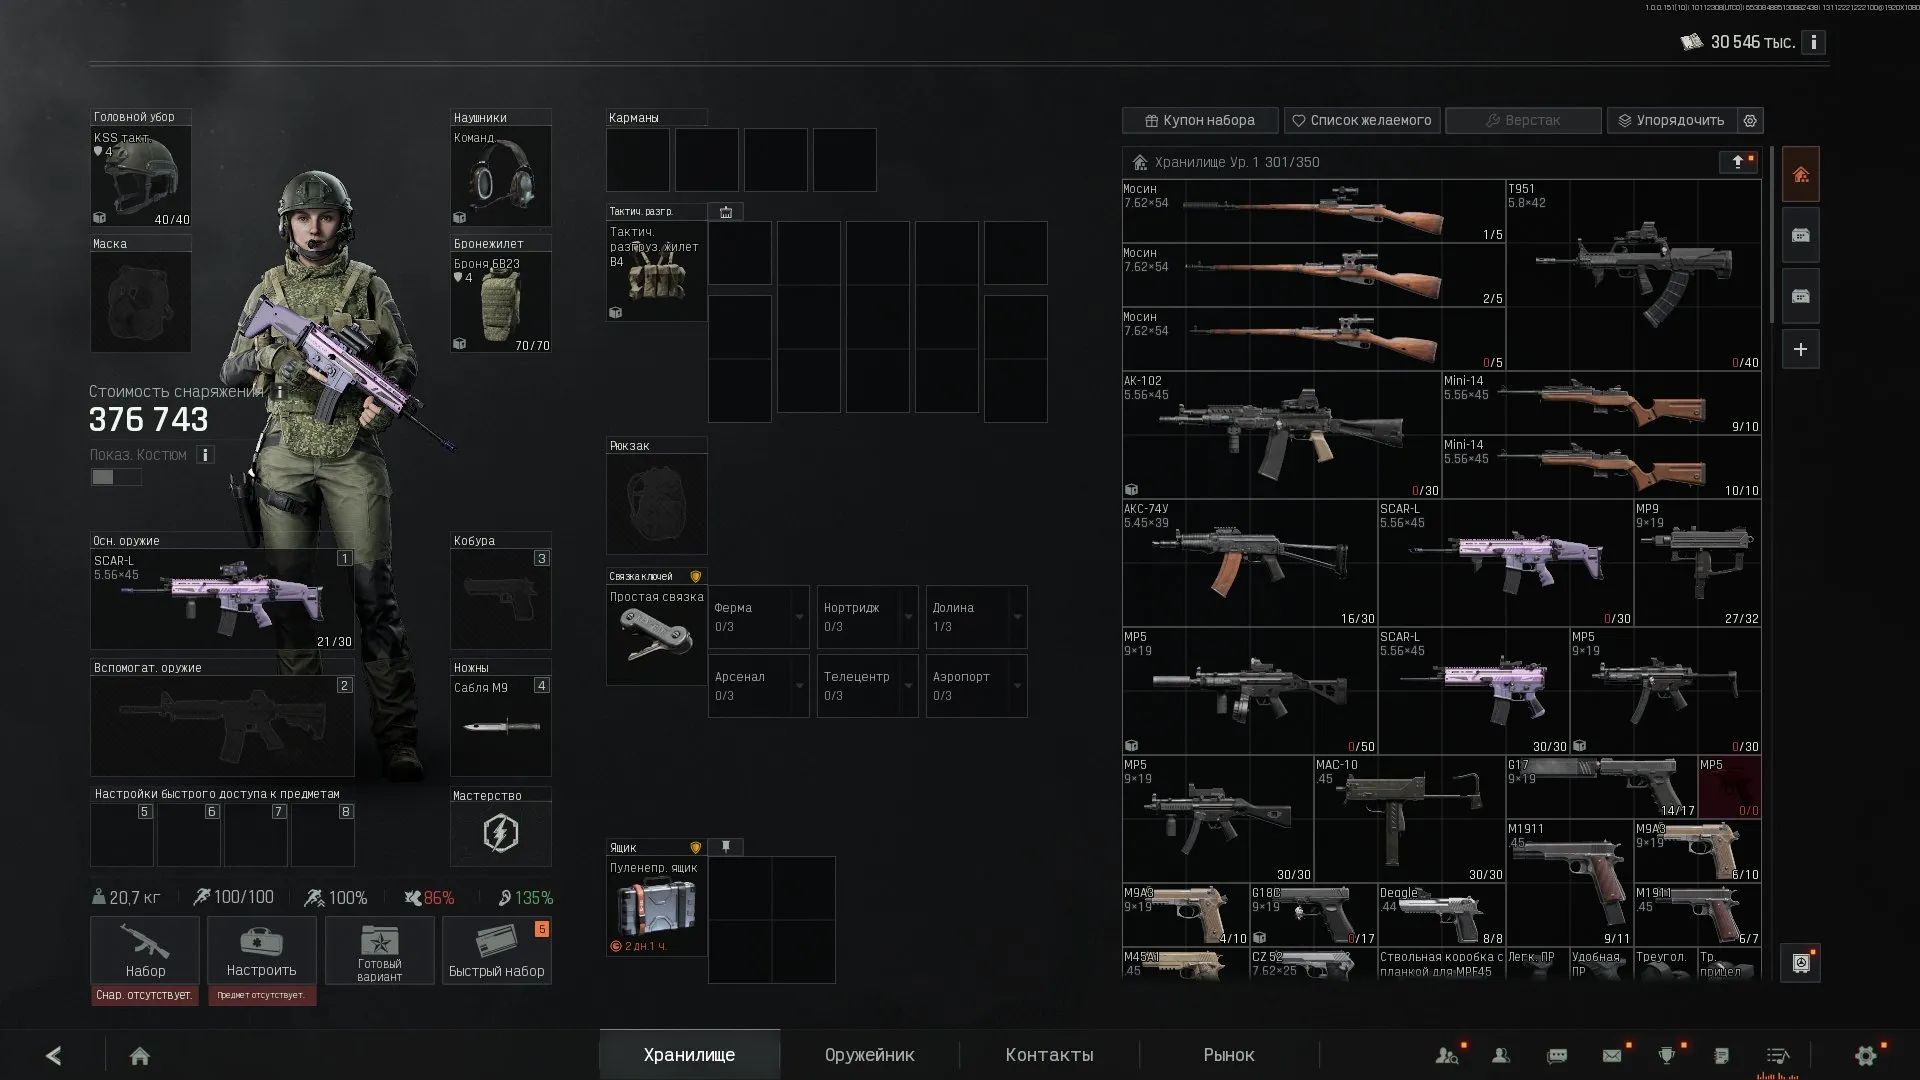Image resolution: width=1920 pixels, height=1080 pixels.
Task: Click the storage upgrade arrow icon
Action: (1739, 162)
